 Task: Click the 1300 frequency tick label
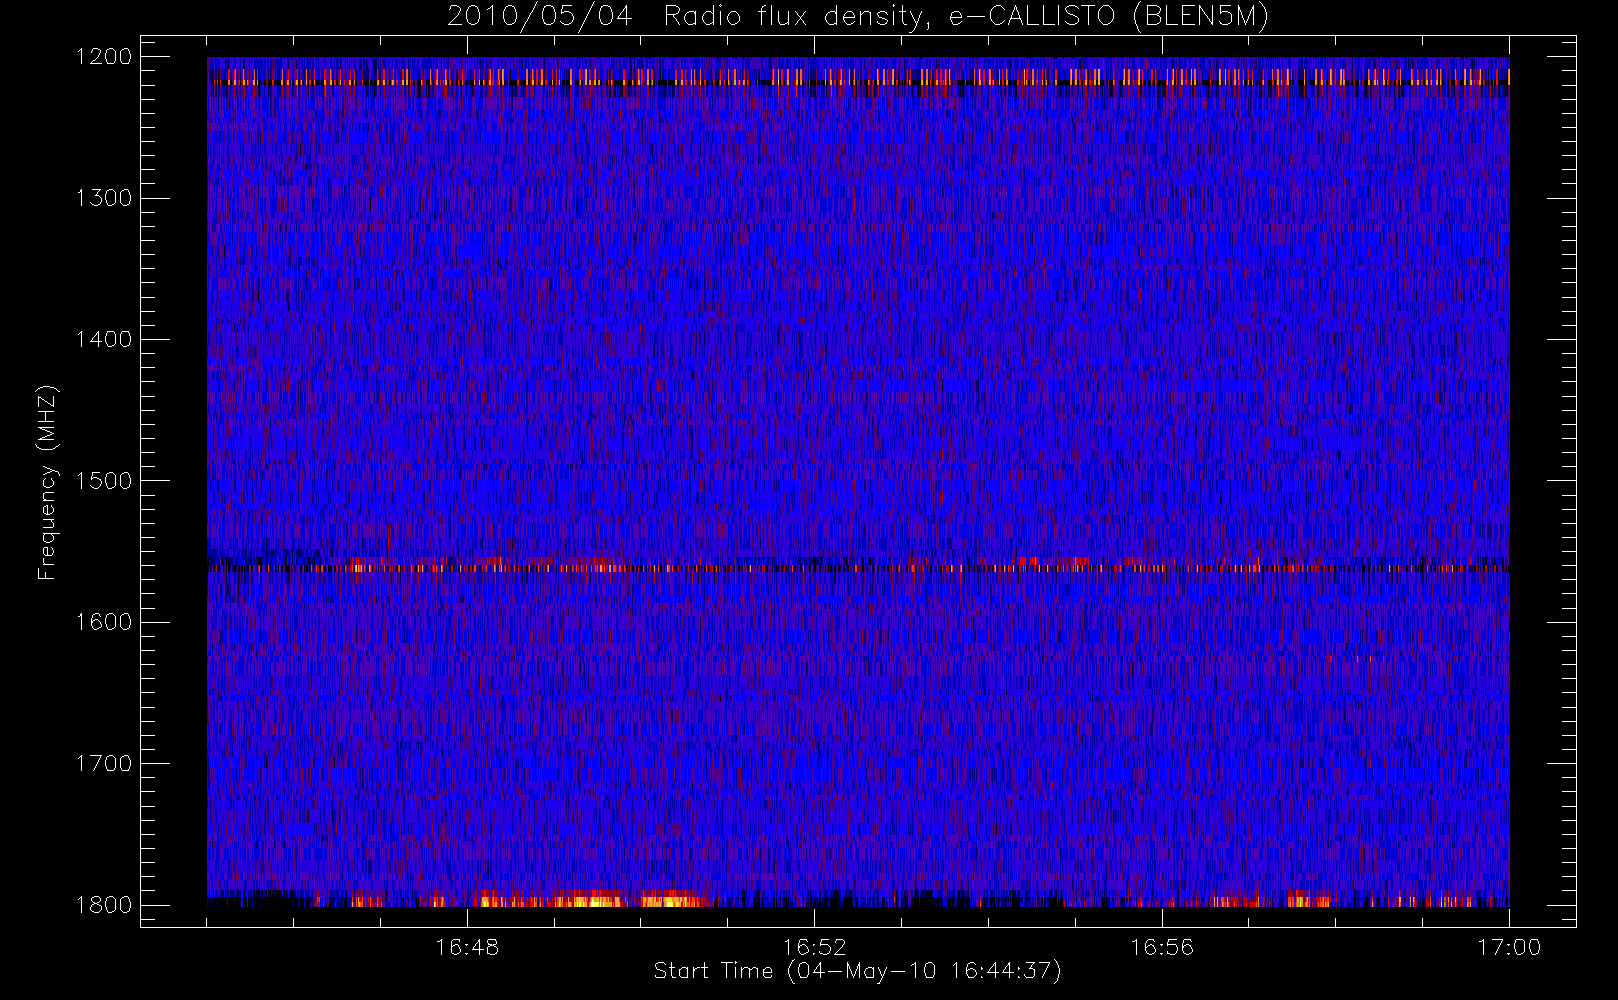pyautogui.click(x=104, y=198)
